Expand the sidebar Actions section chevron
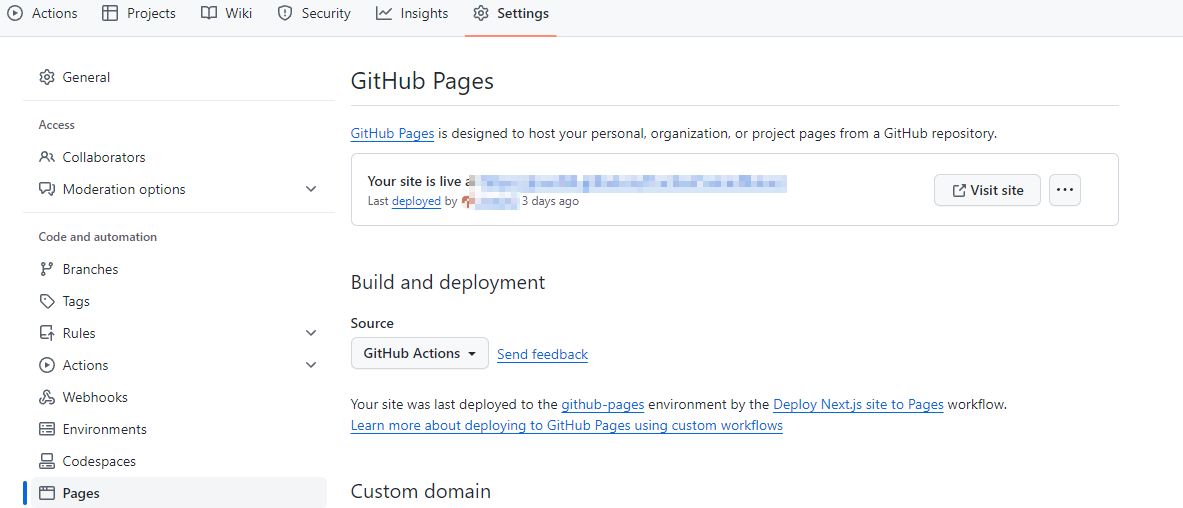The width and height of the screenshot is (1183, 508). 311,365
